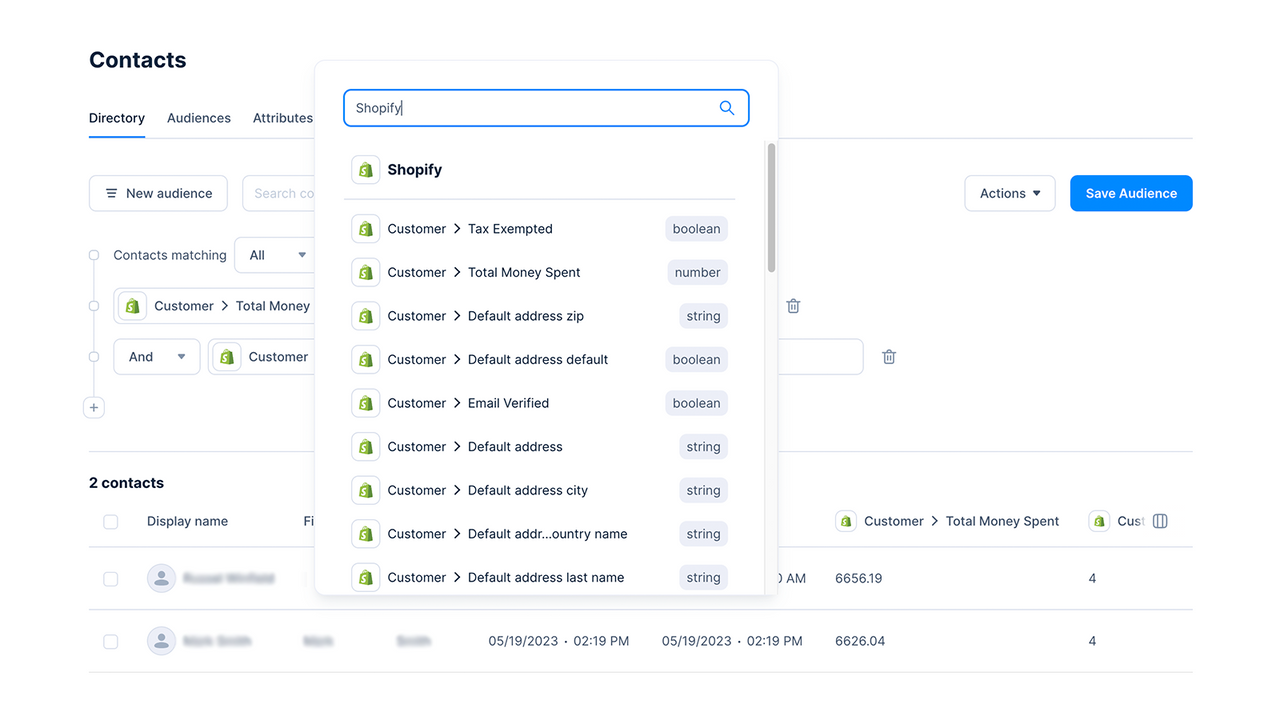Image resolution: width=1280 pixels, height=720 pixels.
Task: Click Shopify icon beside Default address city
Action: (366, 490)
